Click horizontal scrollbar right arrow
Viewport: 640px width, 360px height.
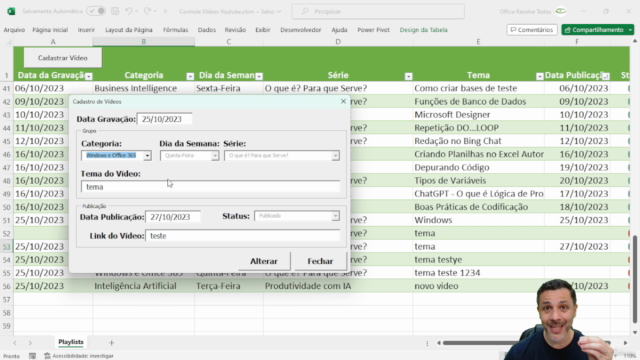click(625, 343)
